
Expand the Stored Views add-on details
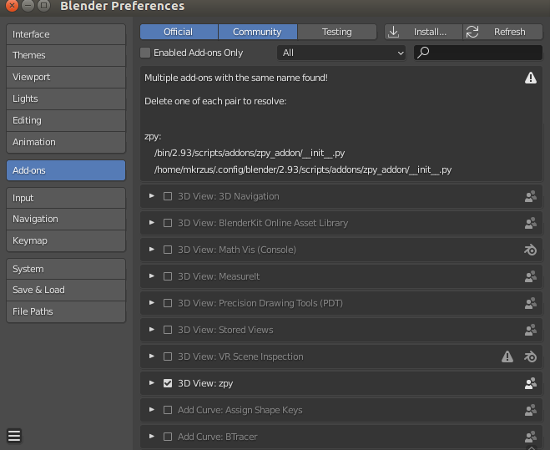pos(152,329)
